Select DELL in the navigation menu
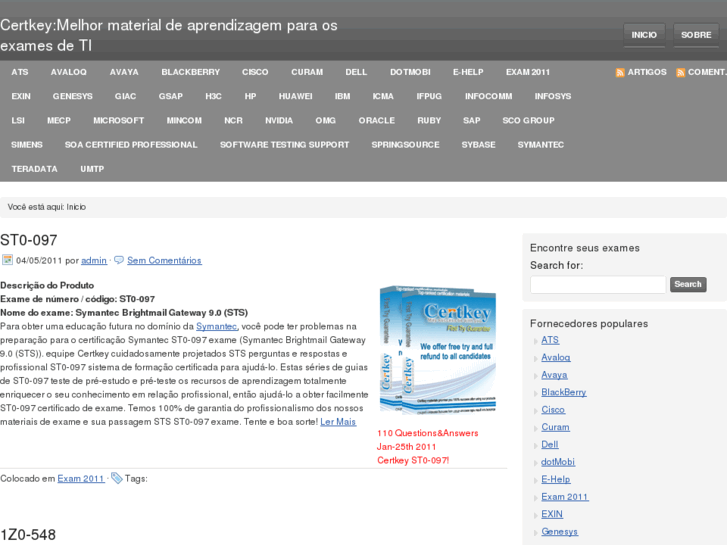 click(356, 72)
